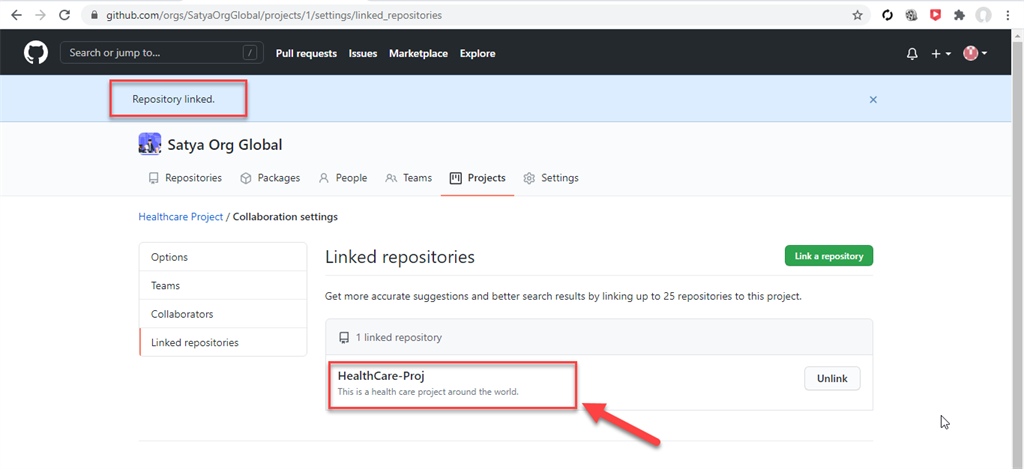The width and height of the screenshot is (1024, 469).
Task: Switch to the Repositories tab
Action: (185, 178)
